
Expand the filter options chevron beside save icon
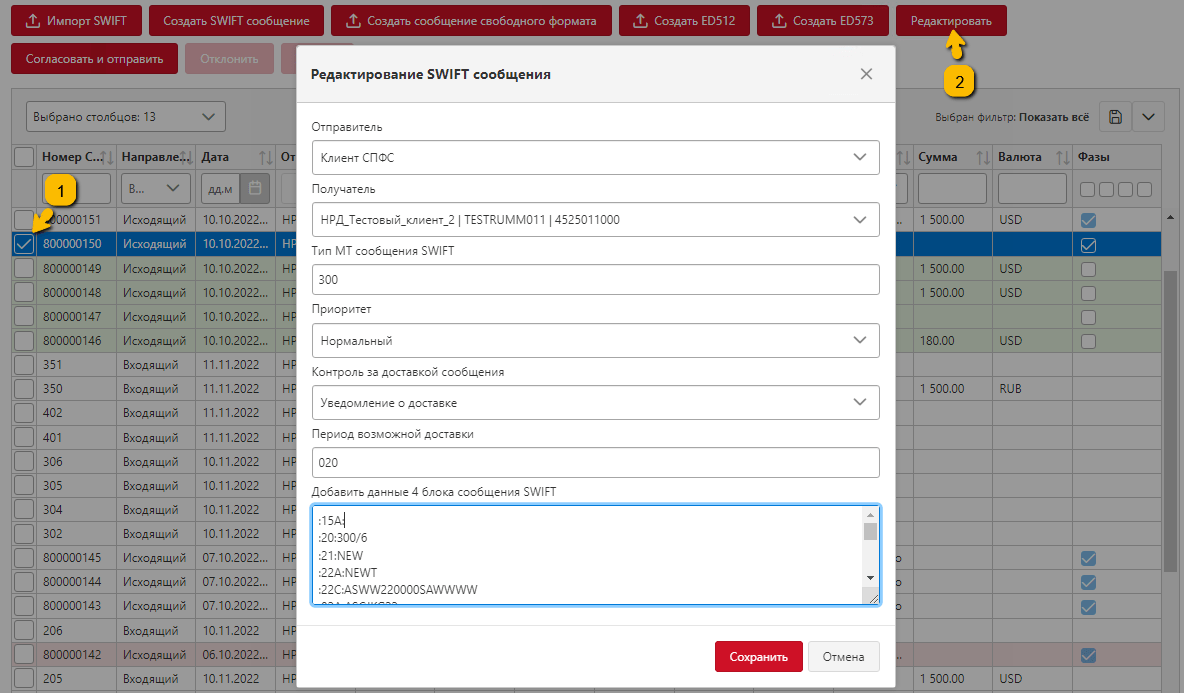click(1148, 117)
